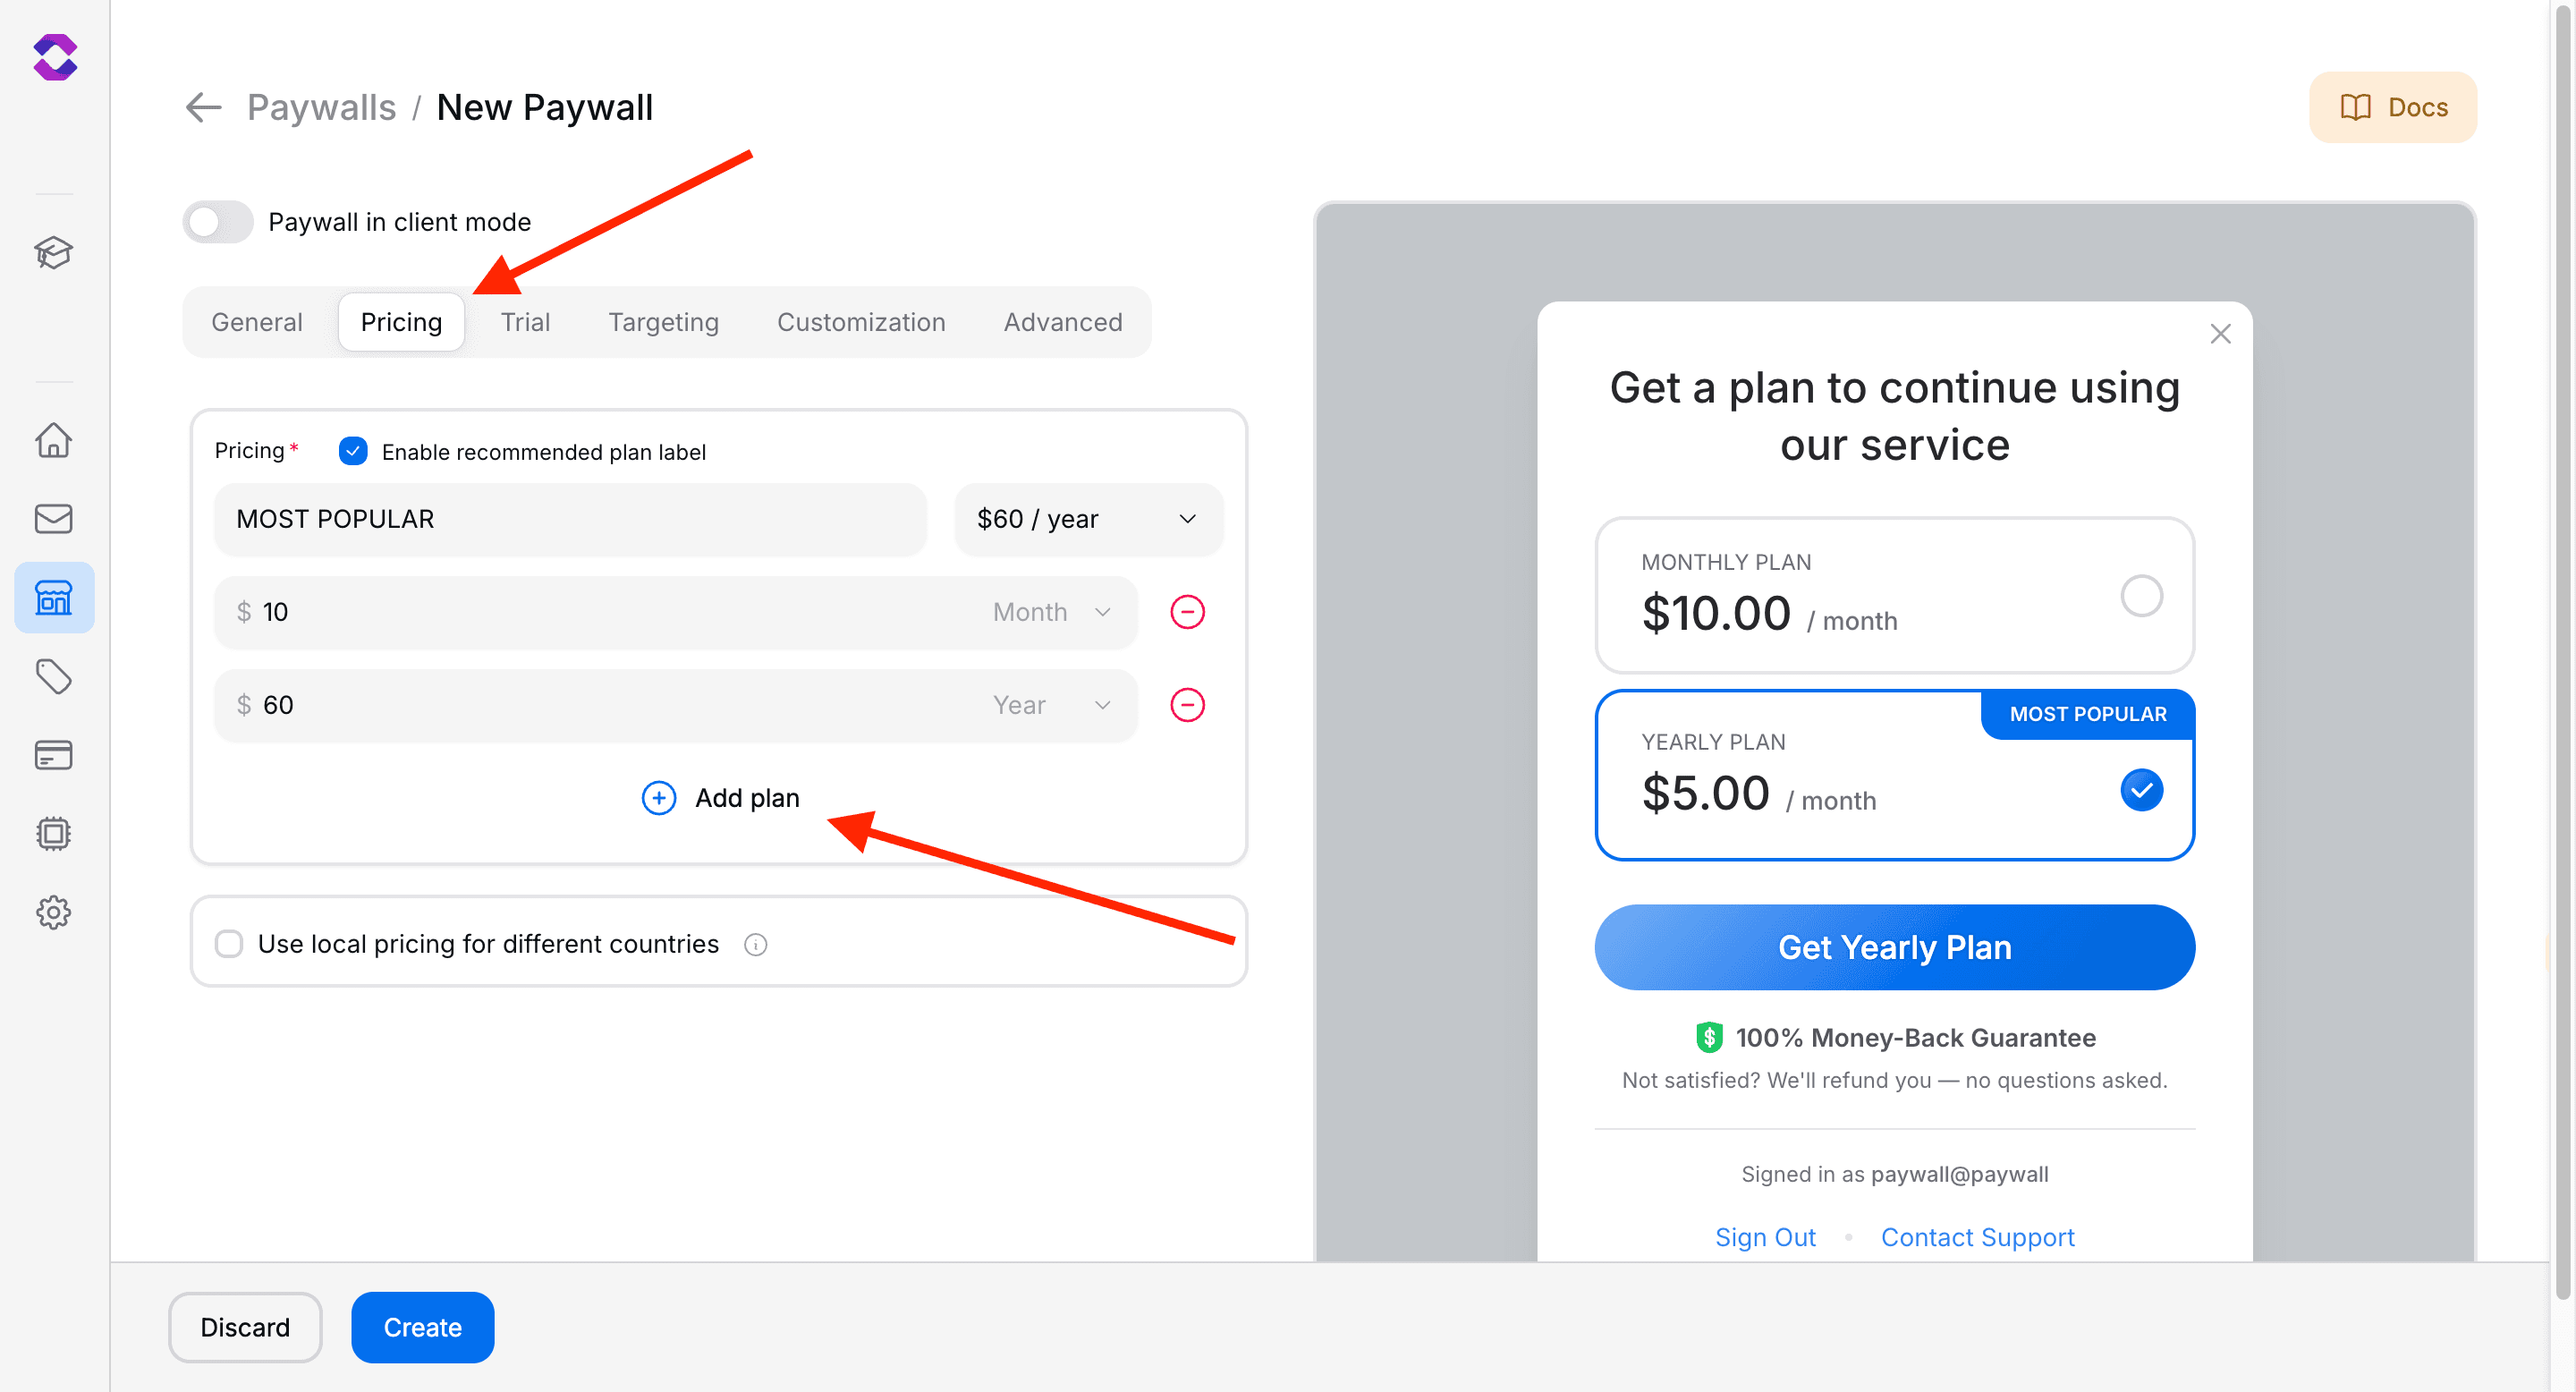This screenshot has width=2576, height=1392.
Task: Click Add plan in the pricing section
Action: click(x=719, y=798)
